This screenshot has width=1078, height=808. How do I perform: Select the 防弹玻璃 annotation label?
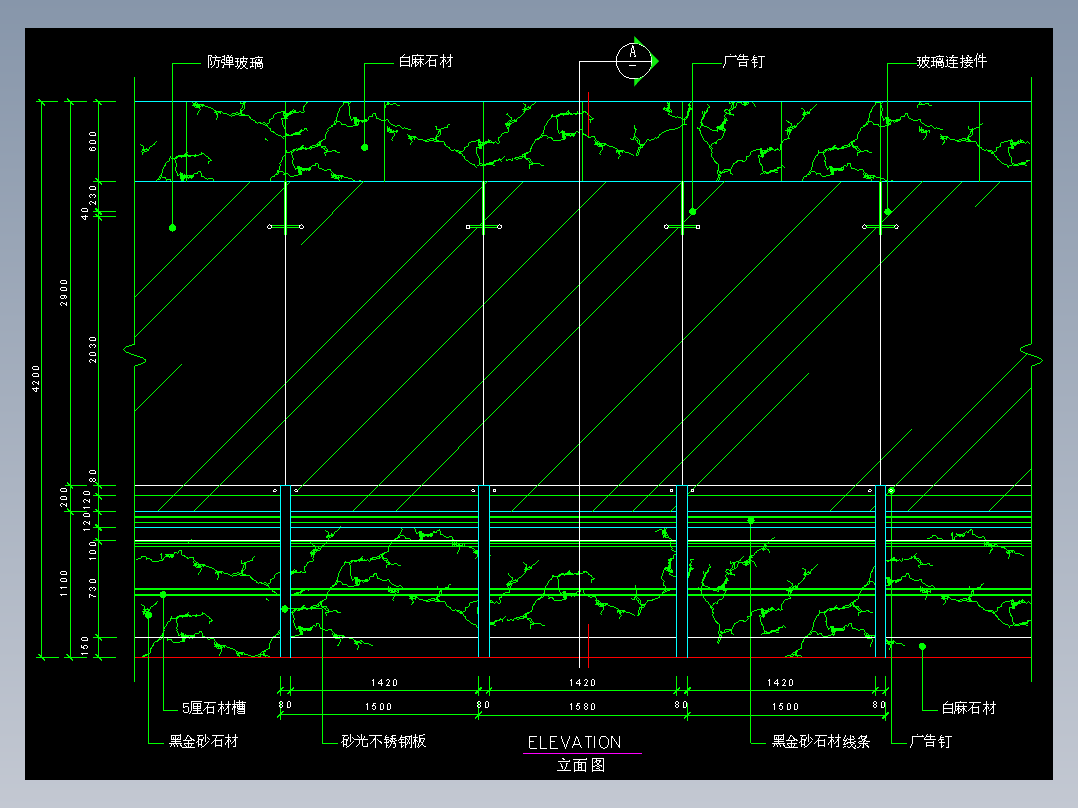(x=235, y=62)
